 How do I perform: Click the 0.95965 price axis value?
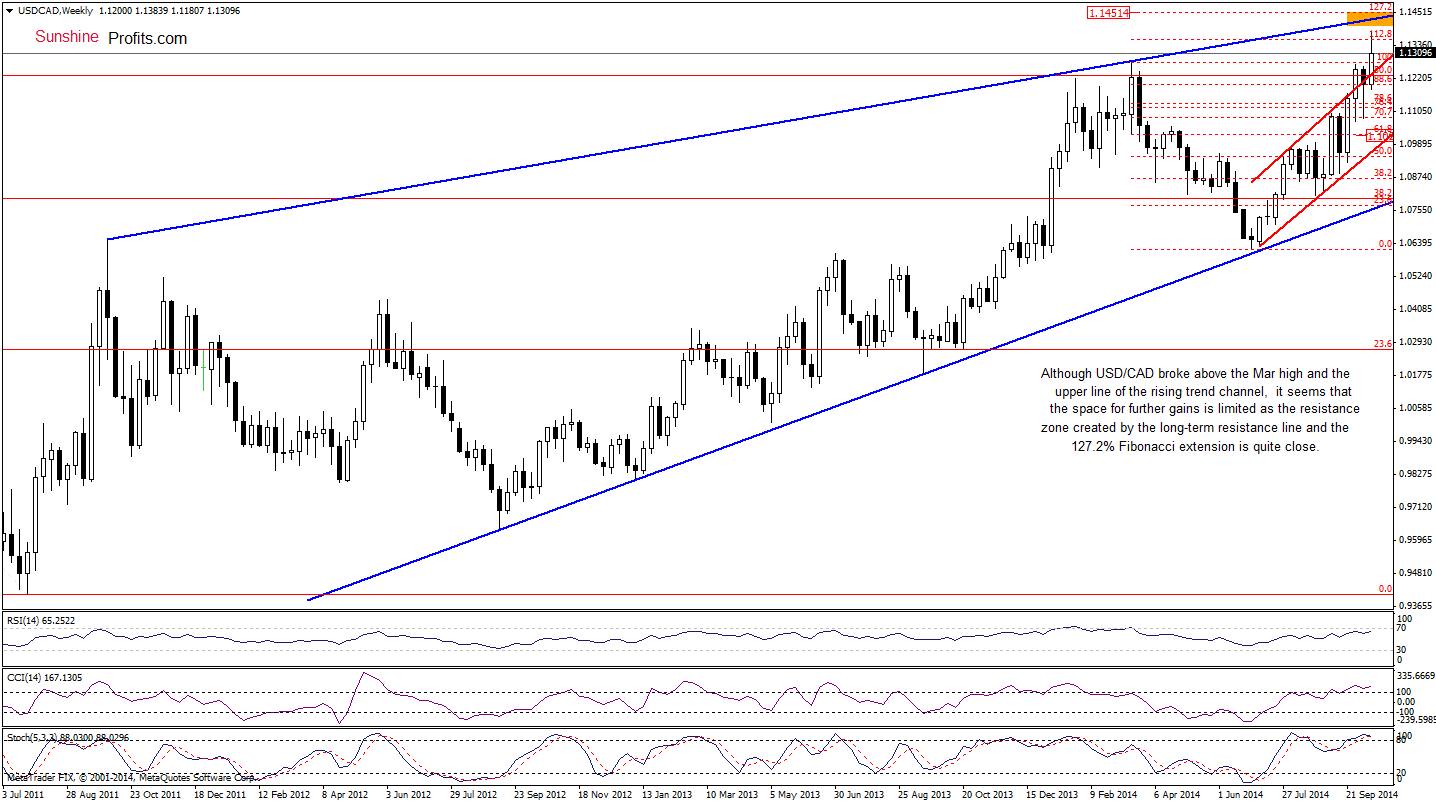pyautogui.click(x=1414, y=540)
